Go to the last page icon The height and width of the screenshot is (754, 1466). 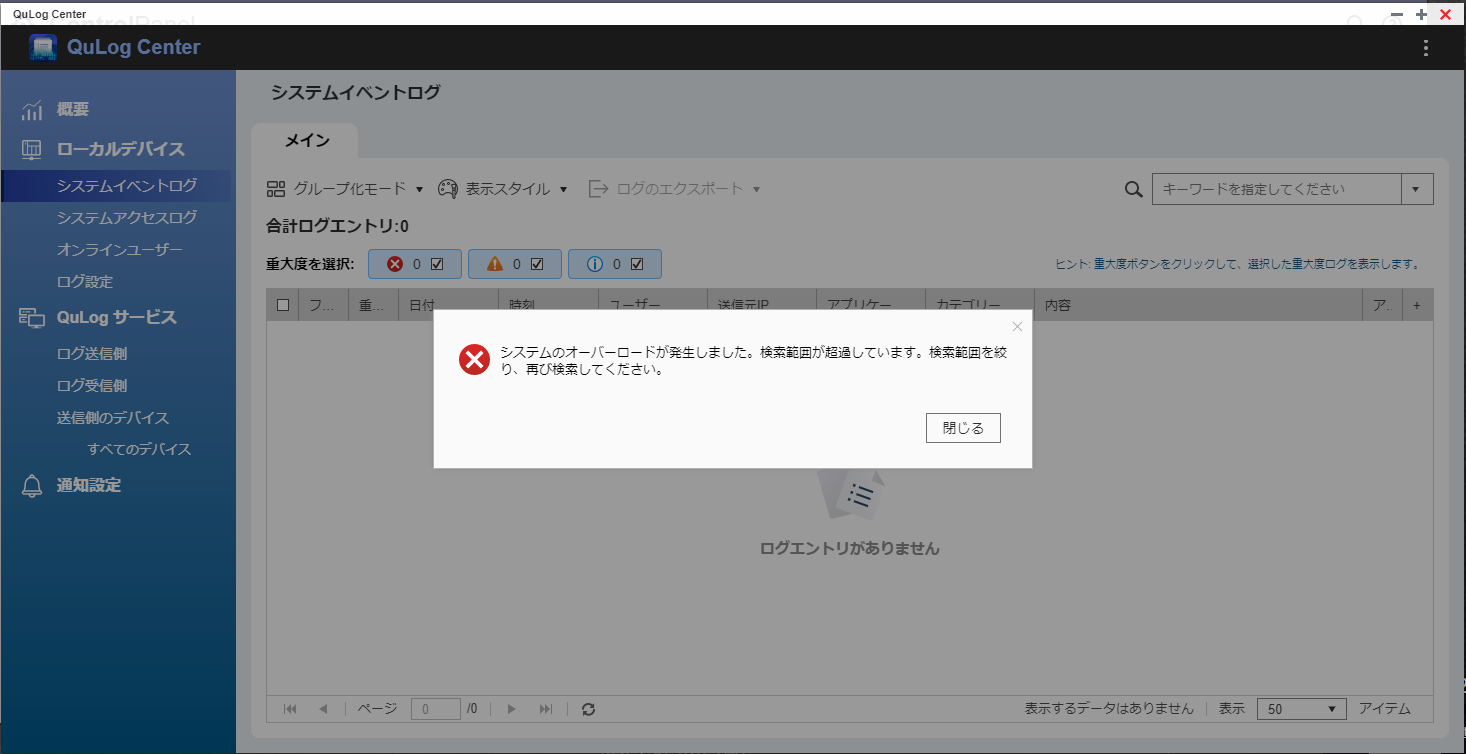[545, 709]
